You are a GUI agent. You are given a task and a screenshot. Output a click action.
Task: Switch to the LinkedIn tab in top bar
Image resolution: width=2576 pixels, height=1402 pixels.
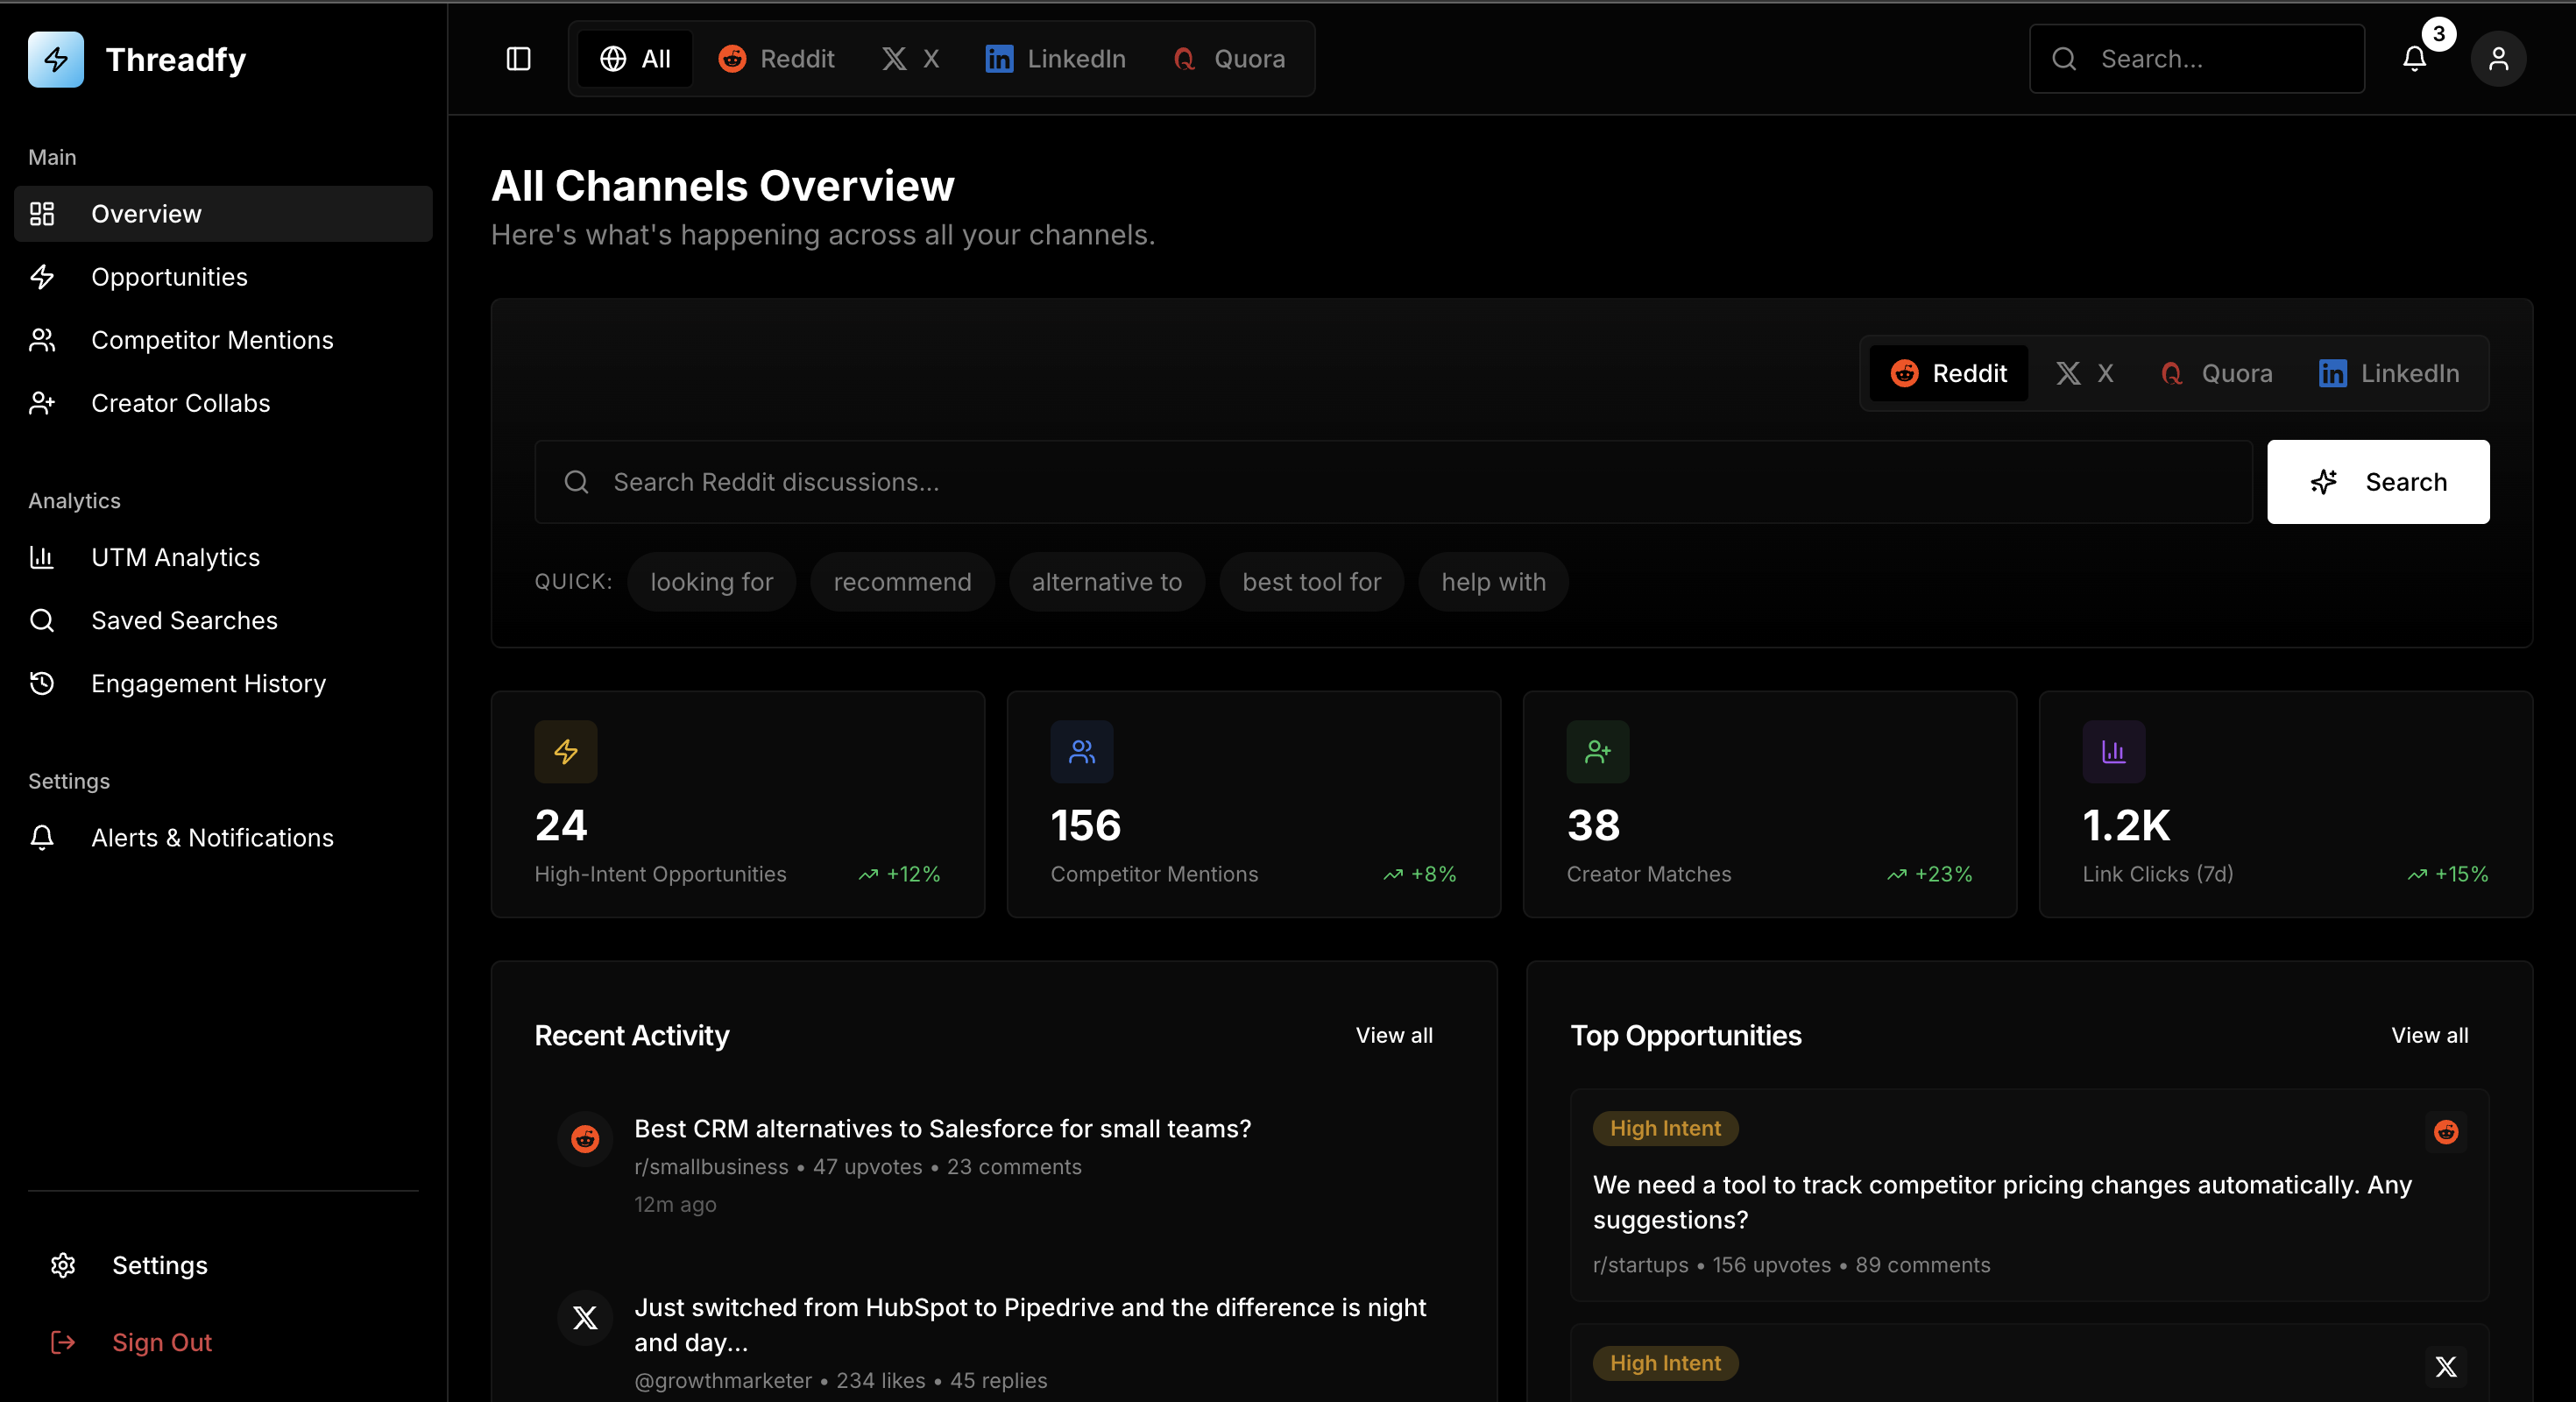click(1056, 59)
